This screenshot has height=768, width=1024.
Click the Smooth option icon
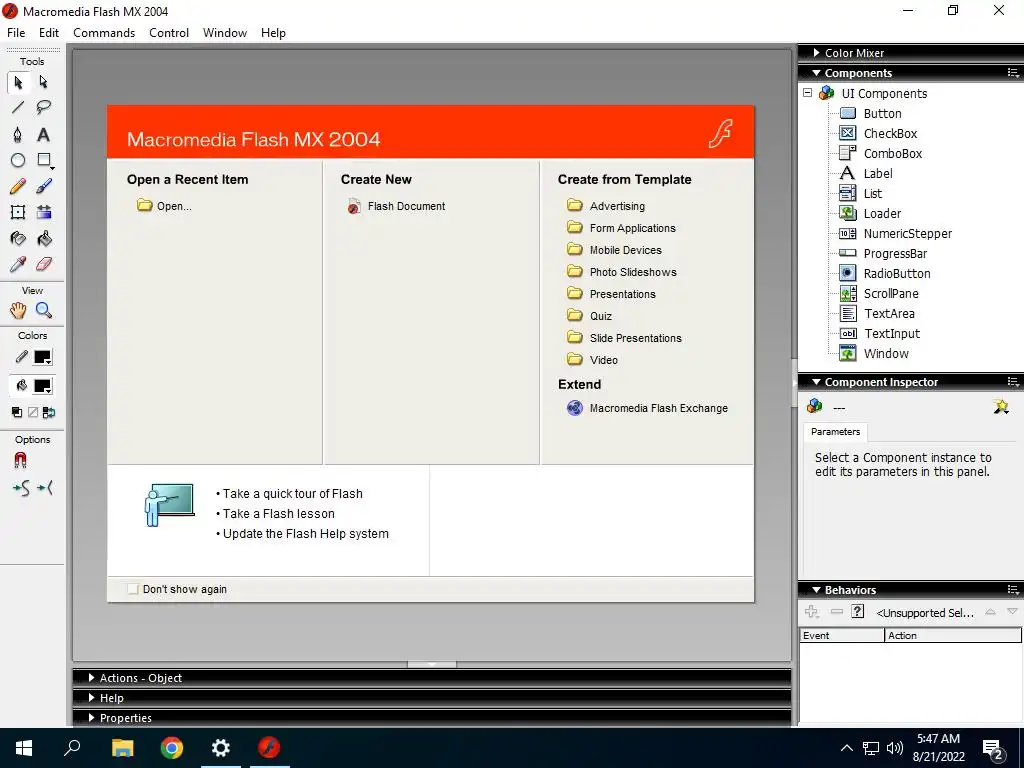21,488
